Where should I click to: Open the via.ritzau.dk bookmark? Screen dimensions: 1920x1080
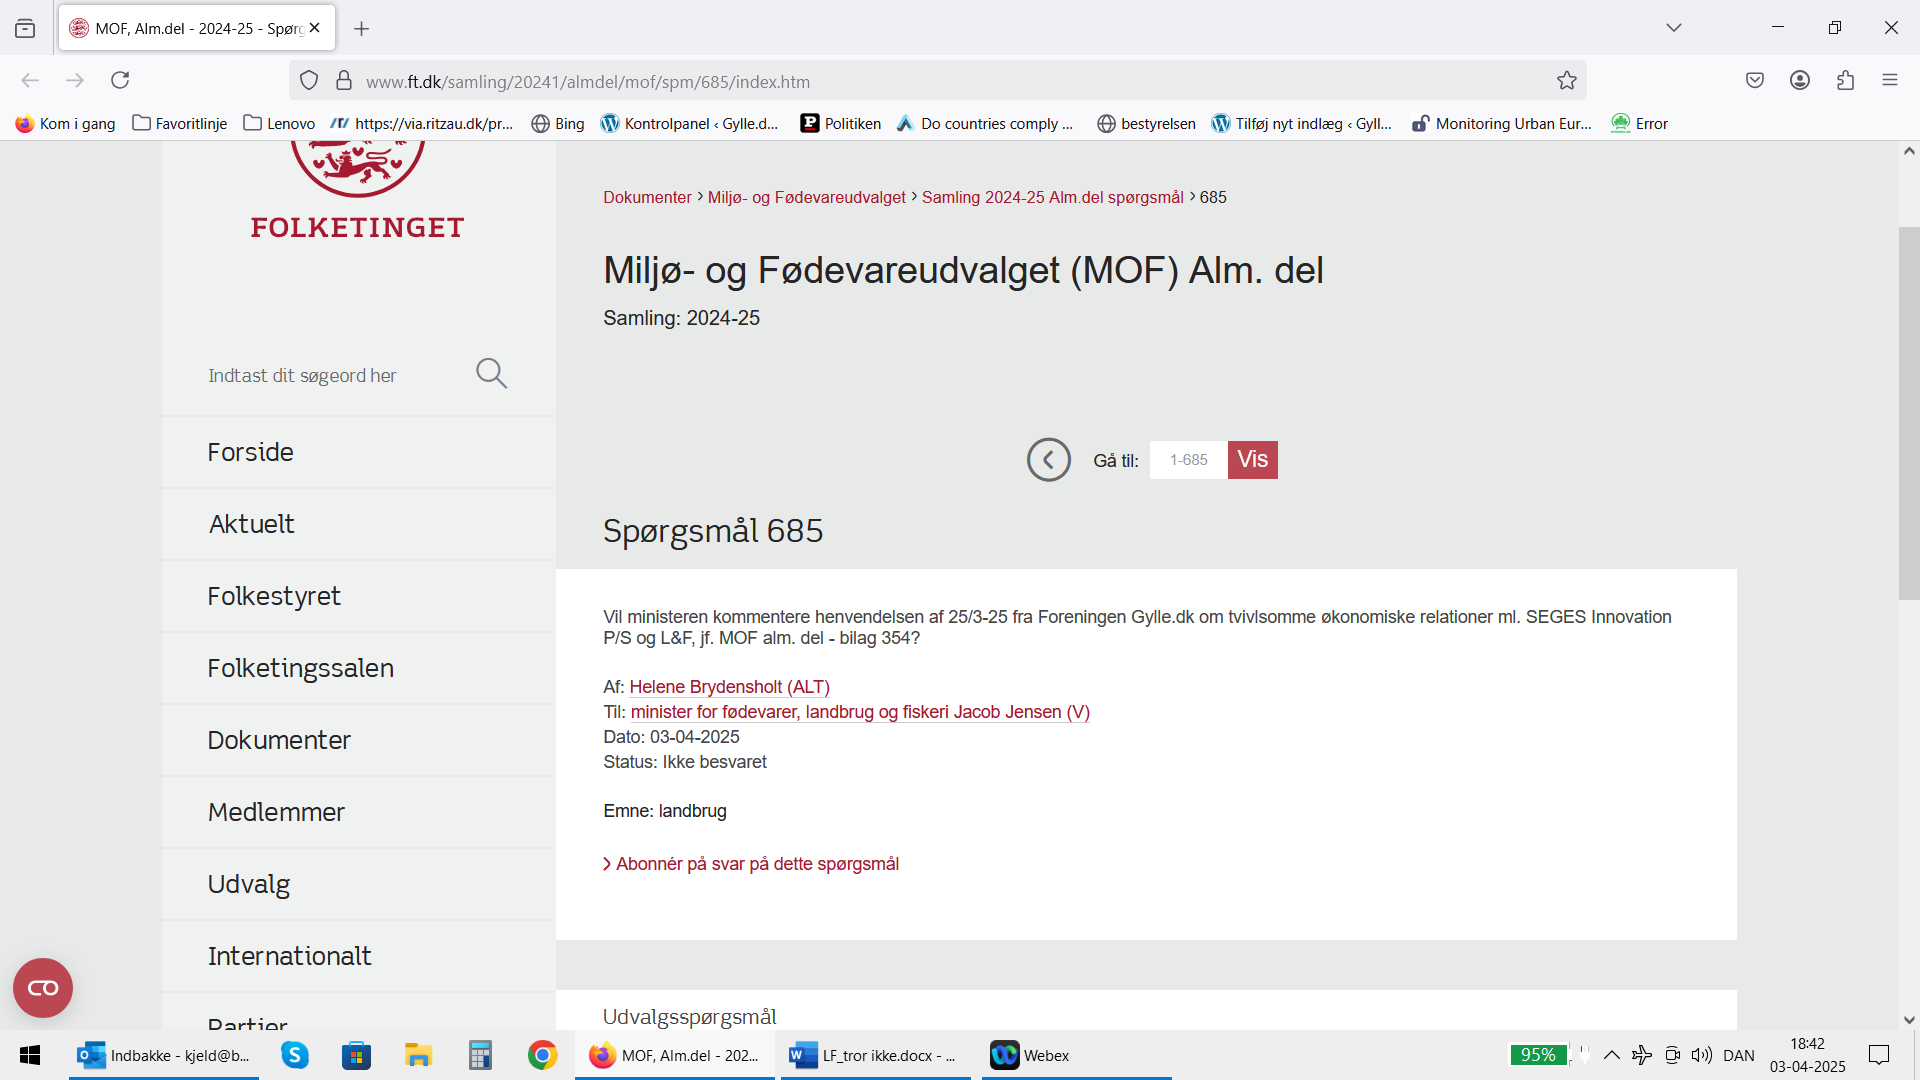tap(422, 123)
